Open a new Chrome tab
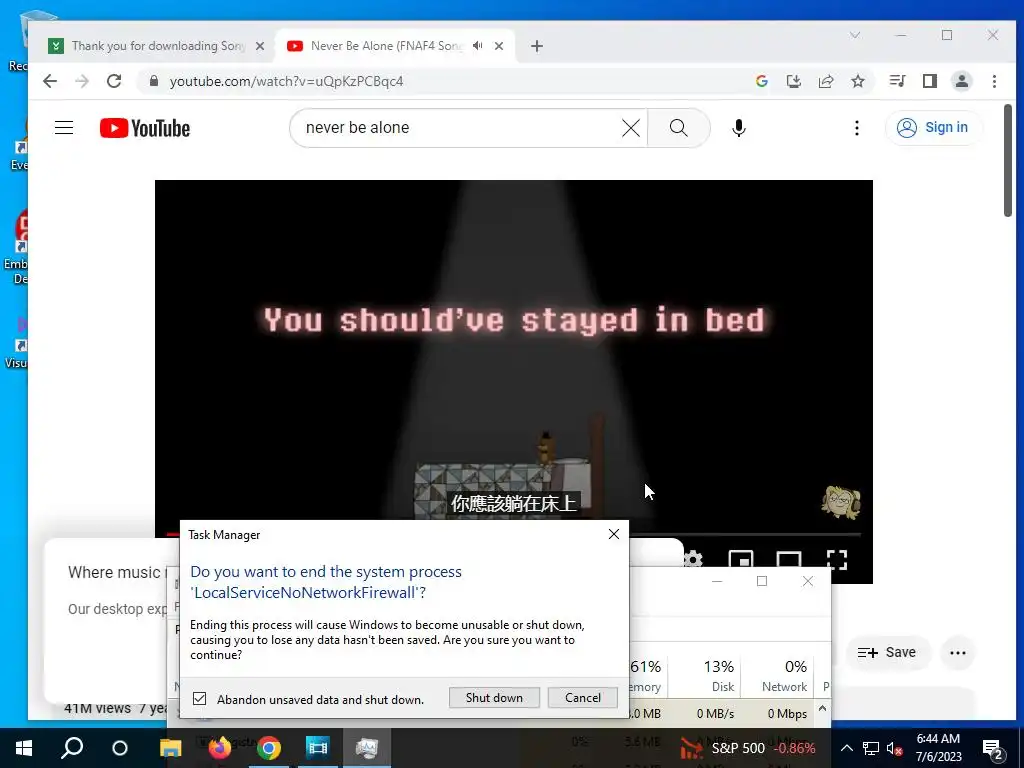The height and width of the screenshot is (768, 1024). pyautogui.click(x=537, y=46)
